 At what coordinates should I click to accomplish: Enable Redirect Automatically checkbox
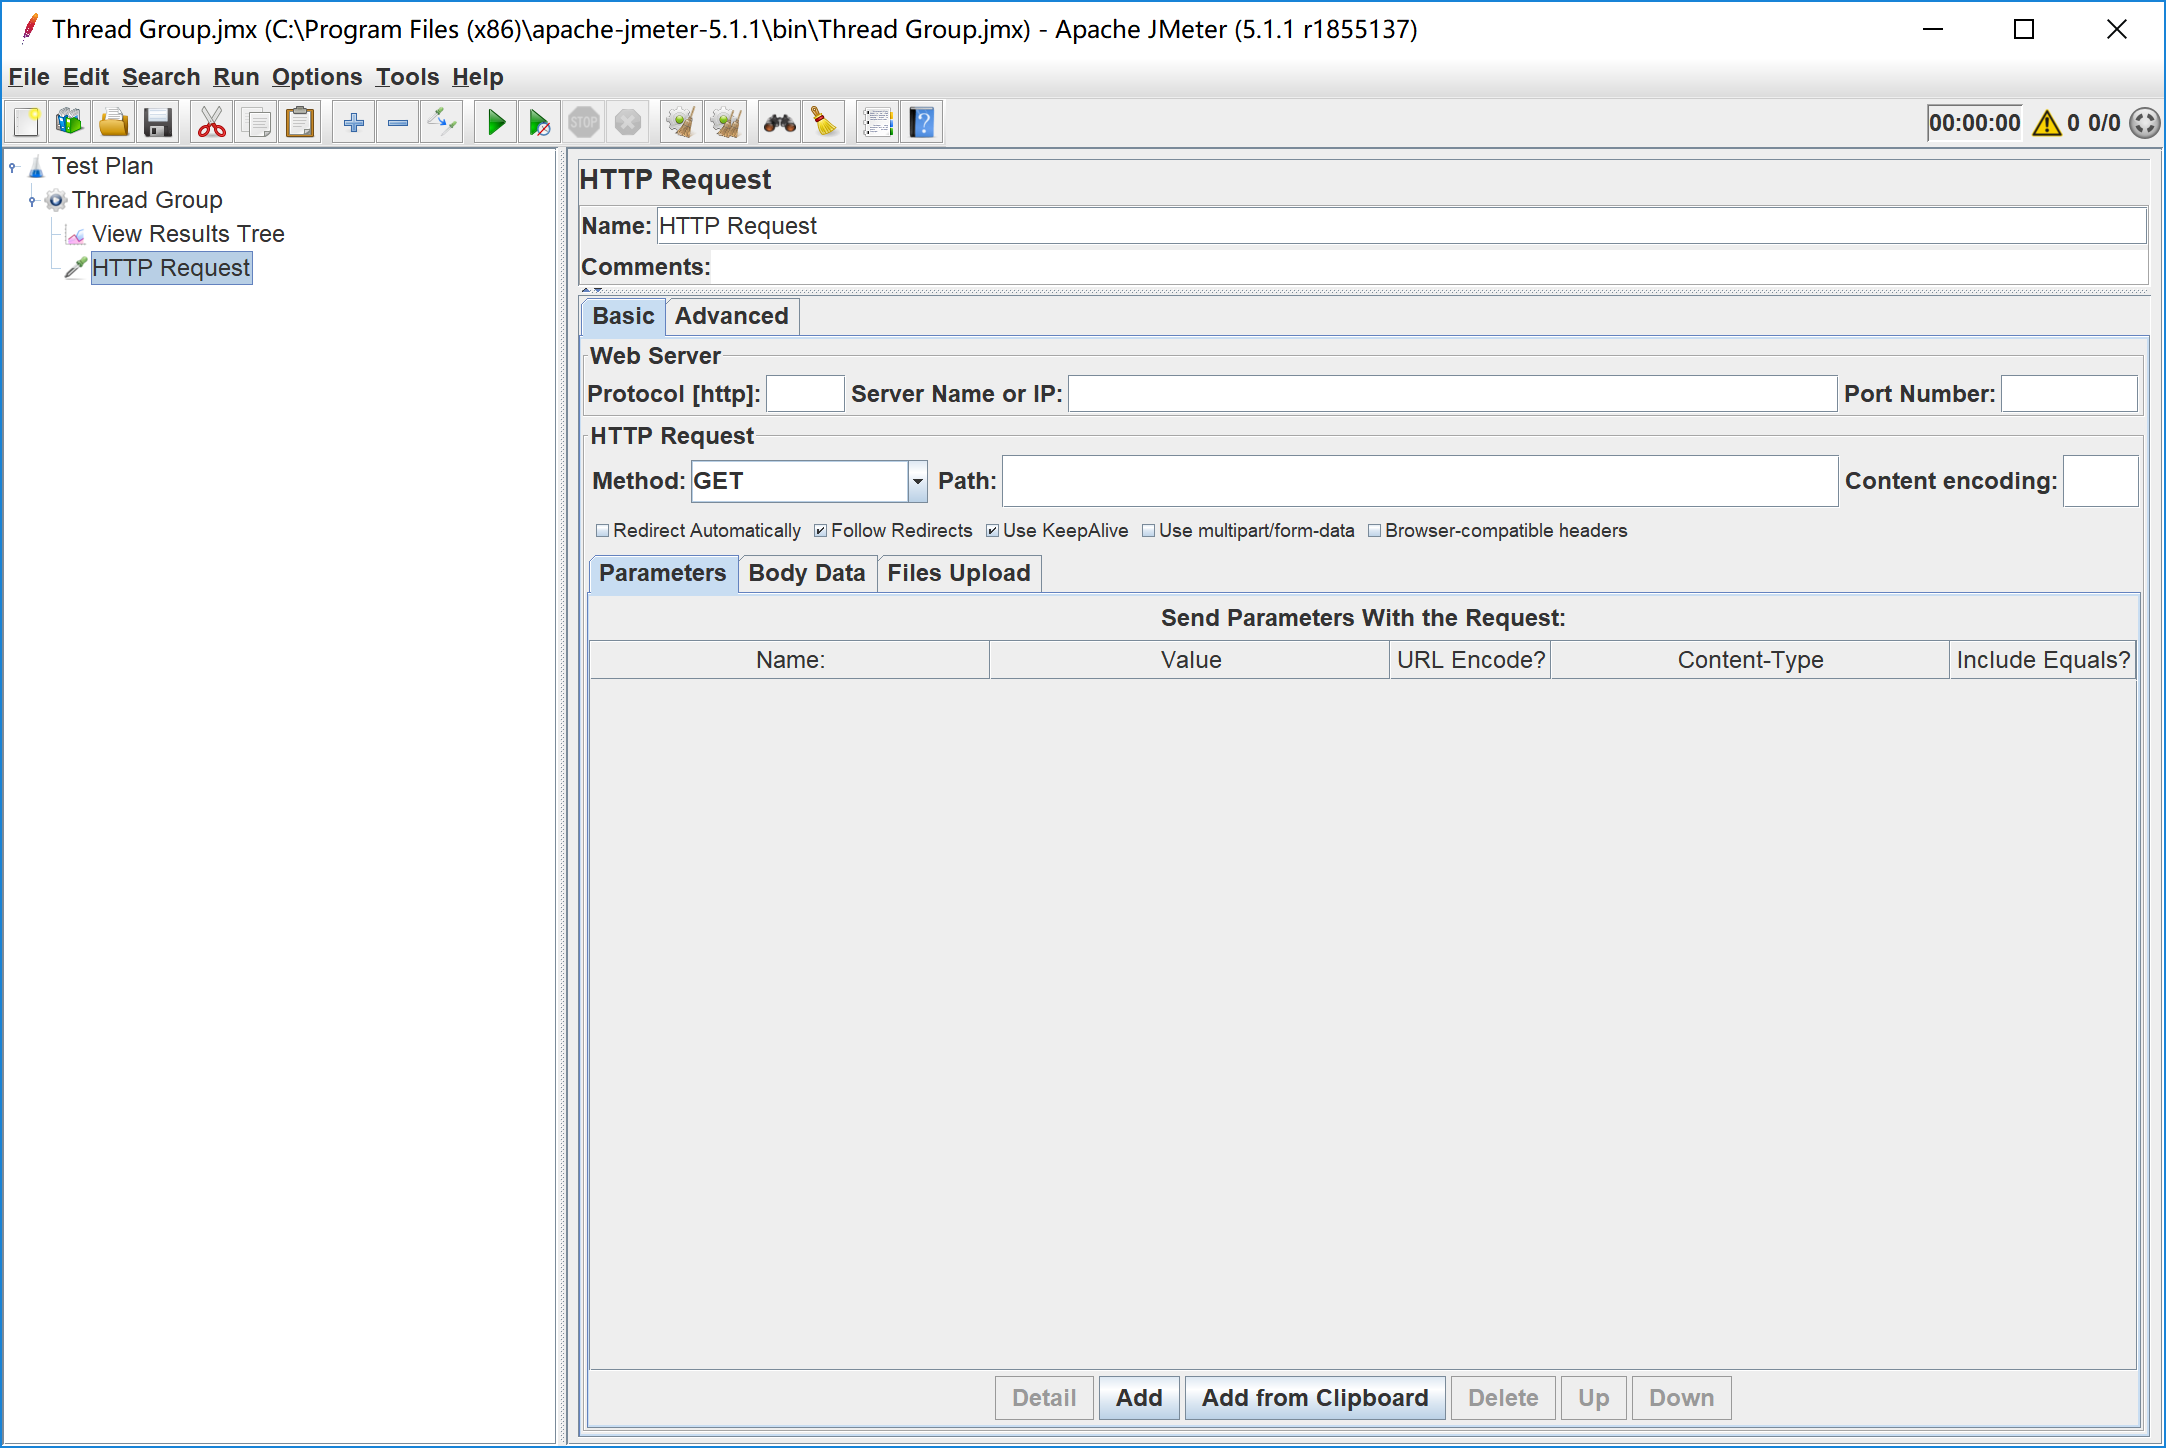coord(602,531)
